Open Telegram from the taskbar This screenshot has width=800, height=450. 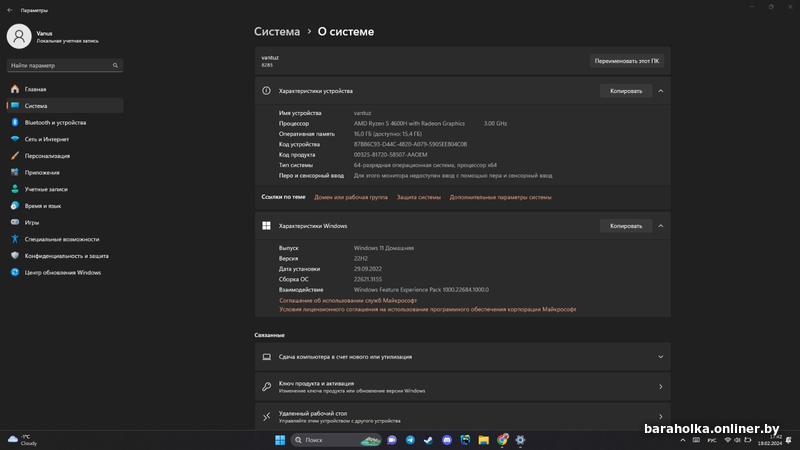point(410,440)
